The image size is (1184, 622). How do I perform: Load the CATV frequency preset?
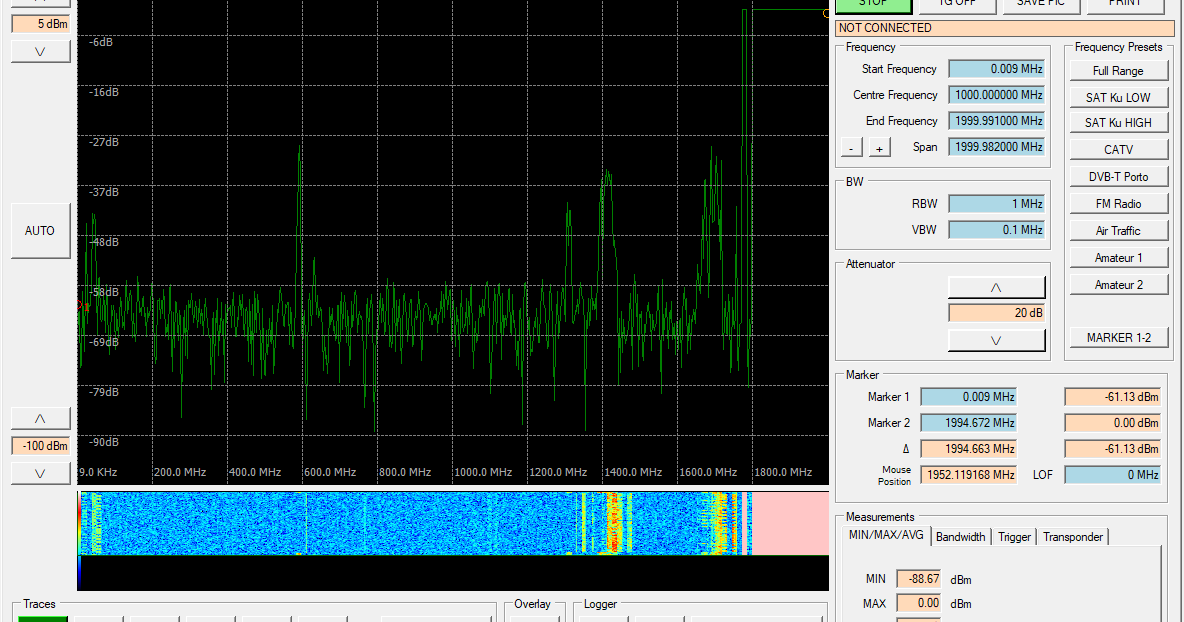click(x=1118, y=150)
